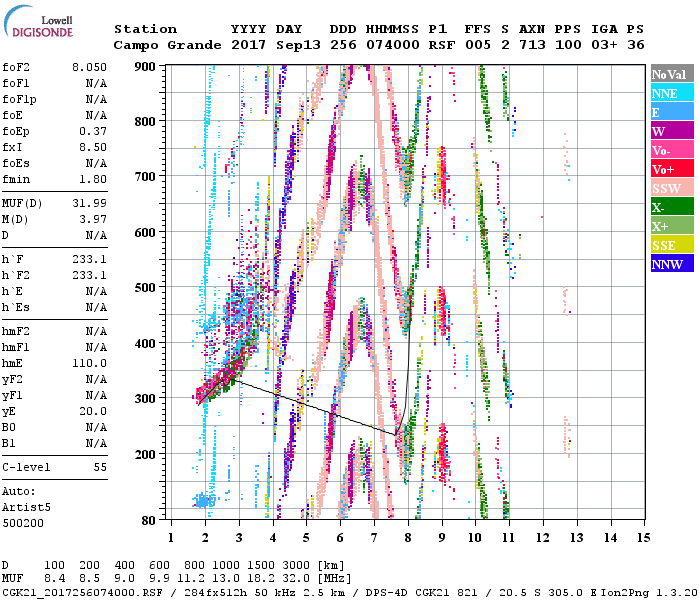Click the foEp value 0.37
This screenshot has height=600, width=700.
[x=93, y=131]
